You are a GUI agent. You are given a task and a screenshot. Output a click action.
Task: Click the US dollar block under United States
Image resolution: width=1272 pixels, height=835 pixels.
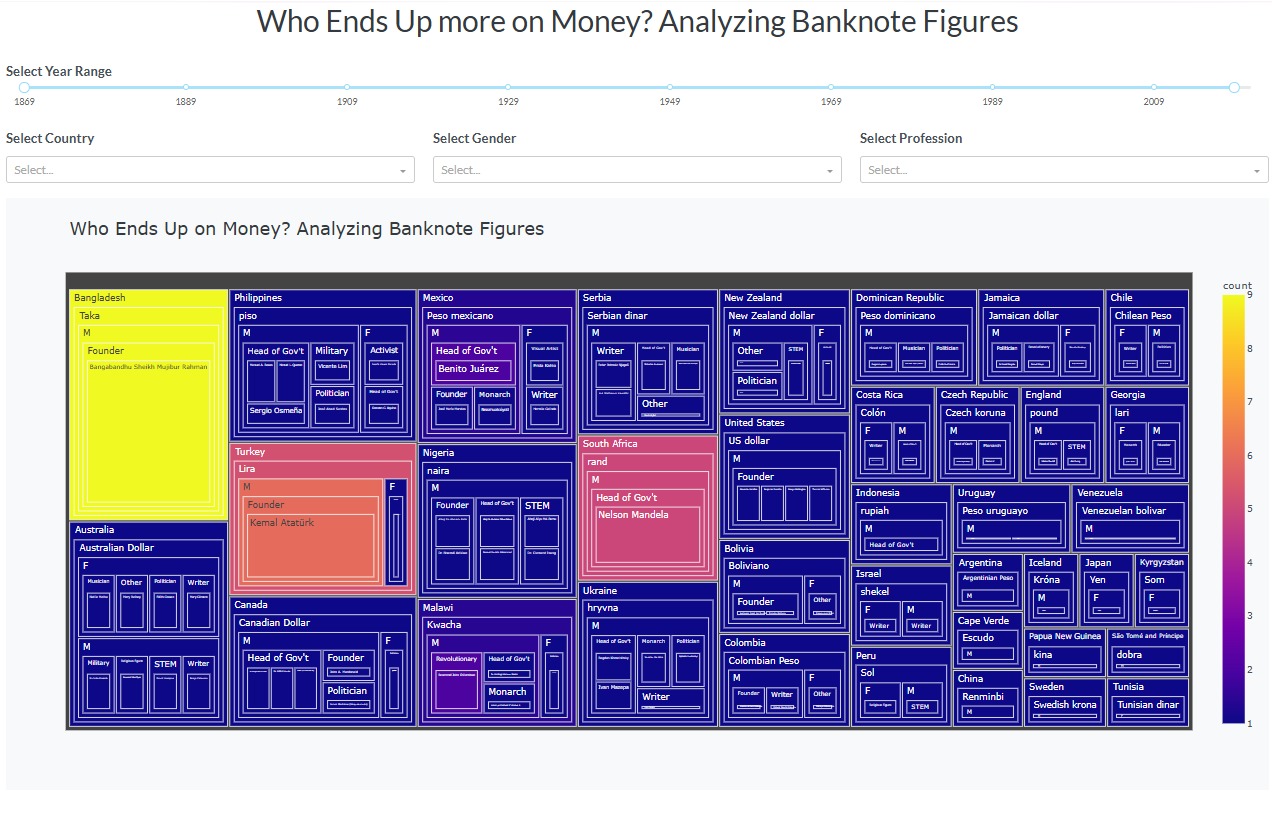(749, 441)
